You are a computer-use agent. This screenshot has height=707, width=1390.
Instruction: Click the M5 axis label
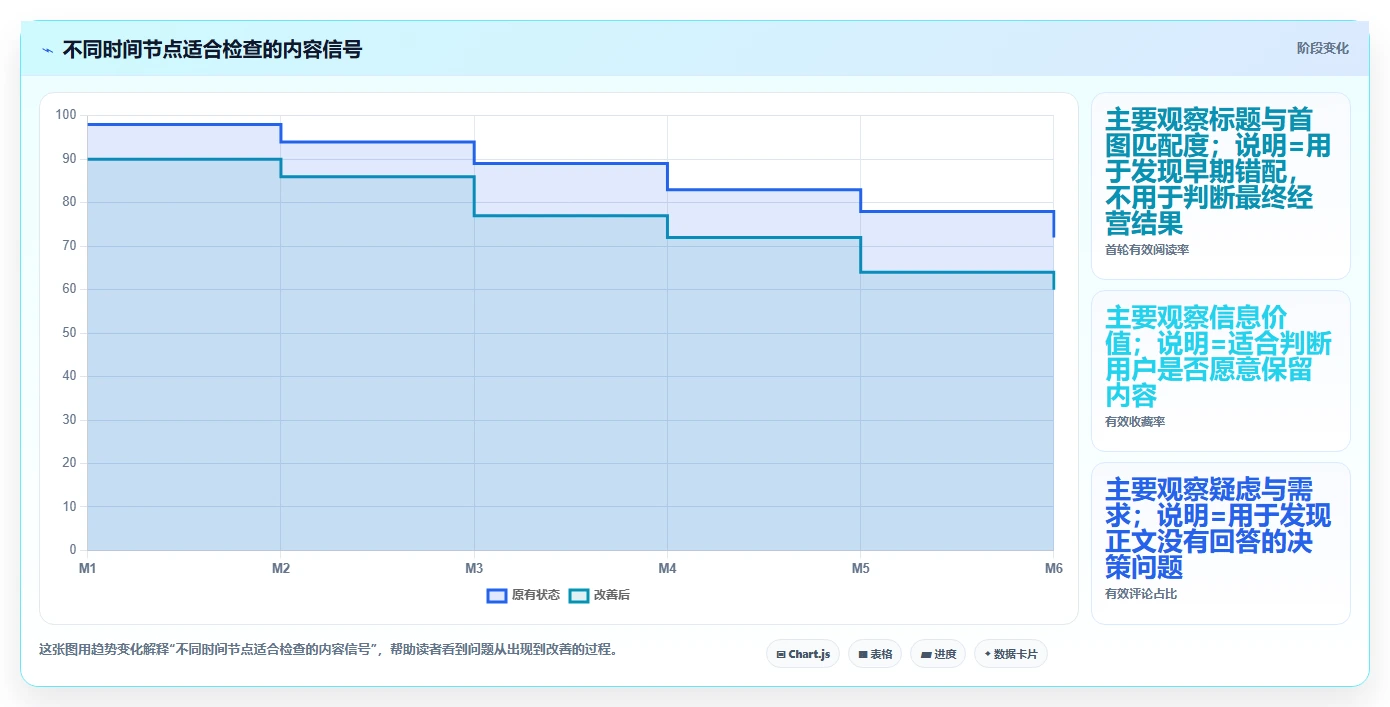pos(860,568)
